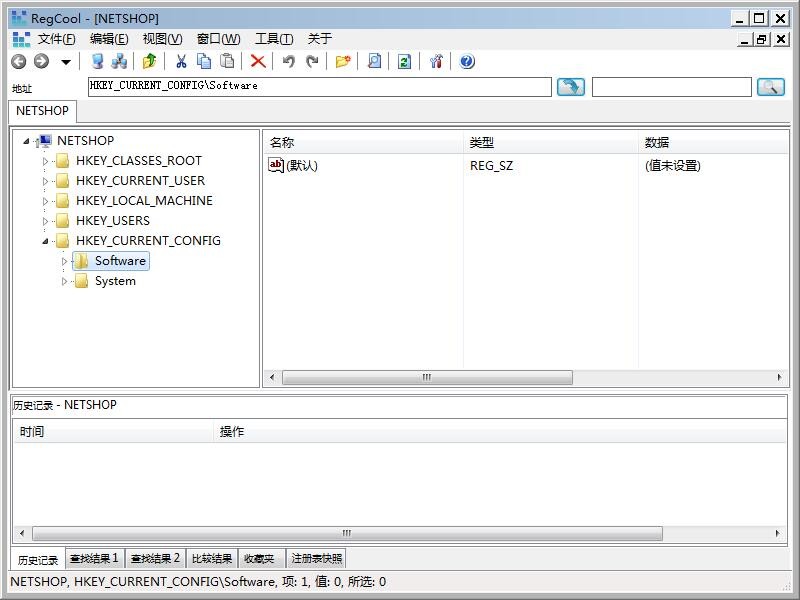This screenshot has width=800, height=600.
Task: Click the Refresh icon on the toolbar
Action: [x=401, y=62]
